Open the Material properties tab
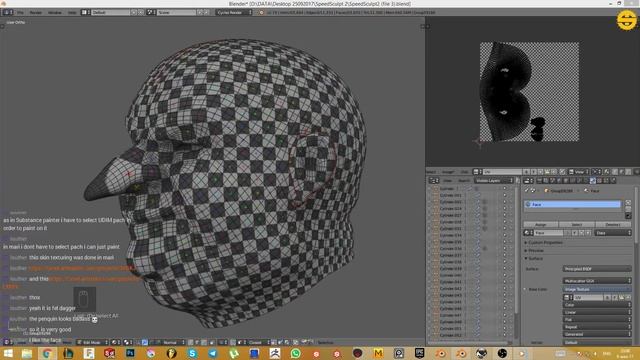Image resolution: width=640 pixels, height=360 pixels. click(x=593, y=180)
